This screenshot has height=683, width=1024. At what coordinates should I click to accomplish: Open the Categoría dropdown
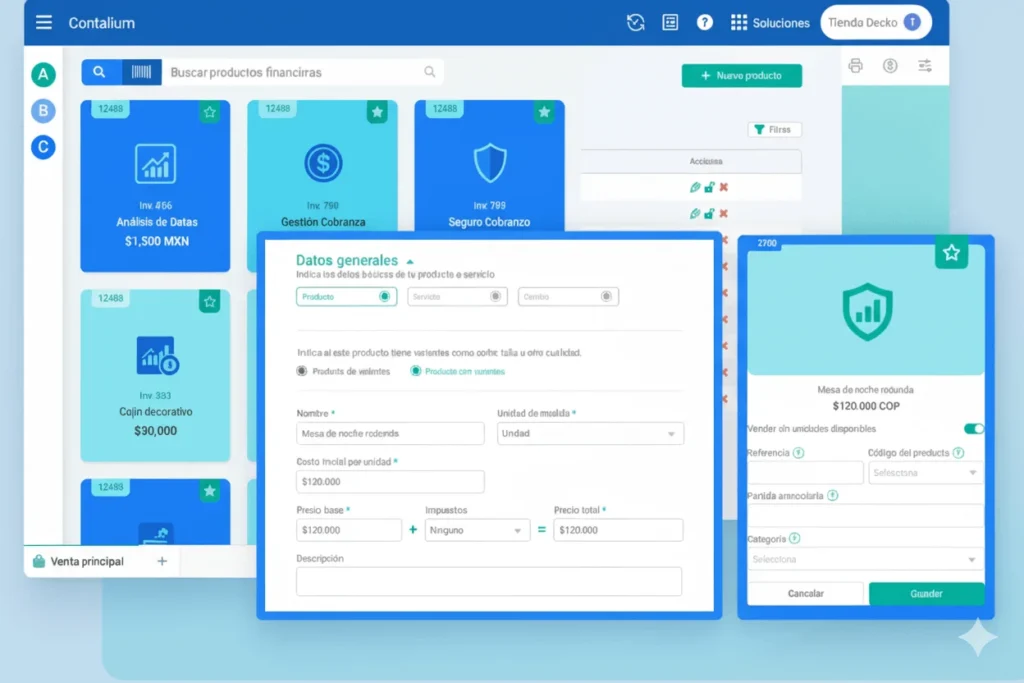tap(865, 560)
